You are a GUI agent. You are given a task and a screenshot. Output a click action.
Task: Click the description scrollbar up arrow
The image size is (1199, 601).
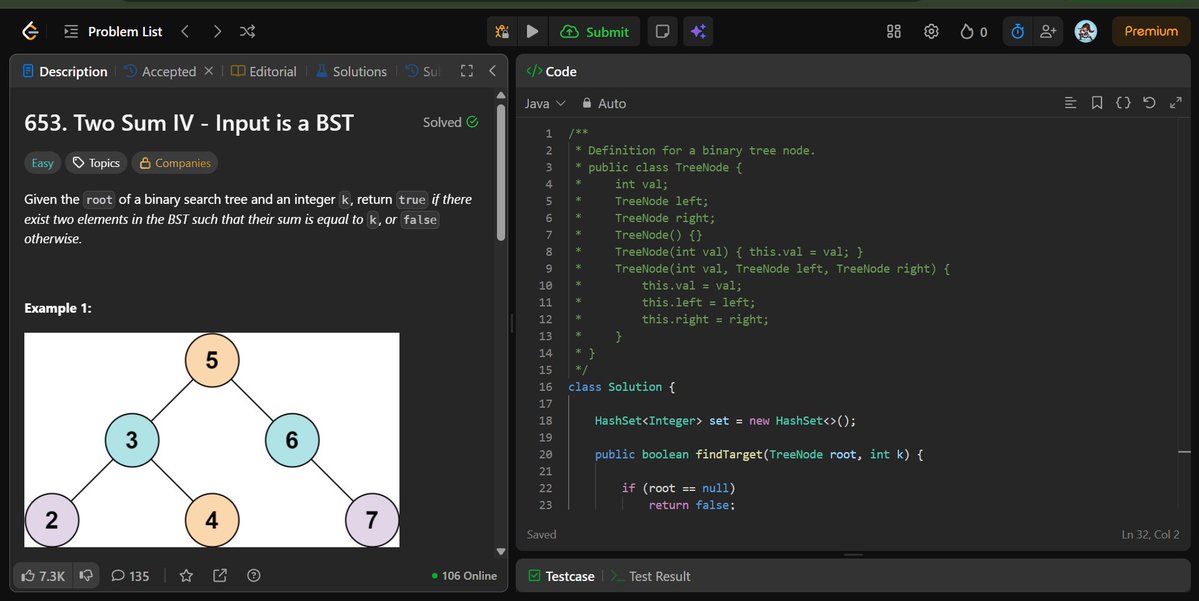pos(501,96)
